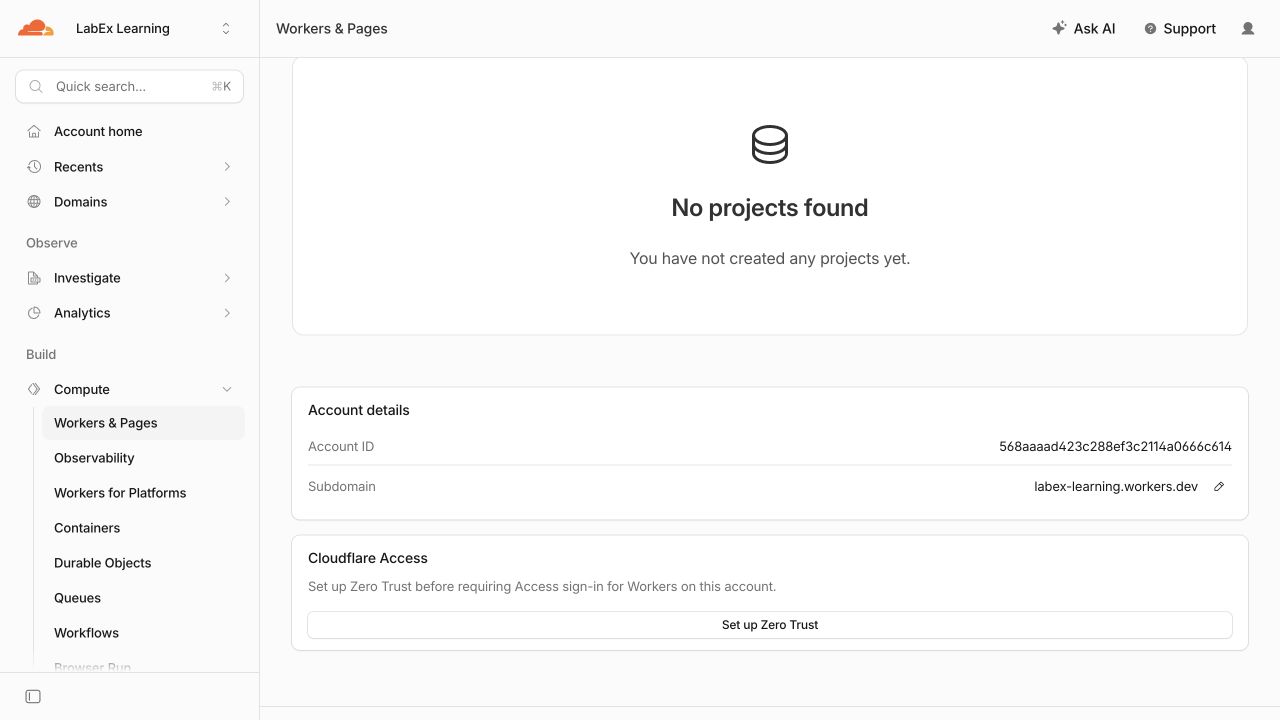Select Workers & Pages in sidebar
This screenshot has height=720, width=1280.
click(143, 423)
